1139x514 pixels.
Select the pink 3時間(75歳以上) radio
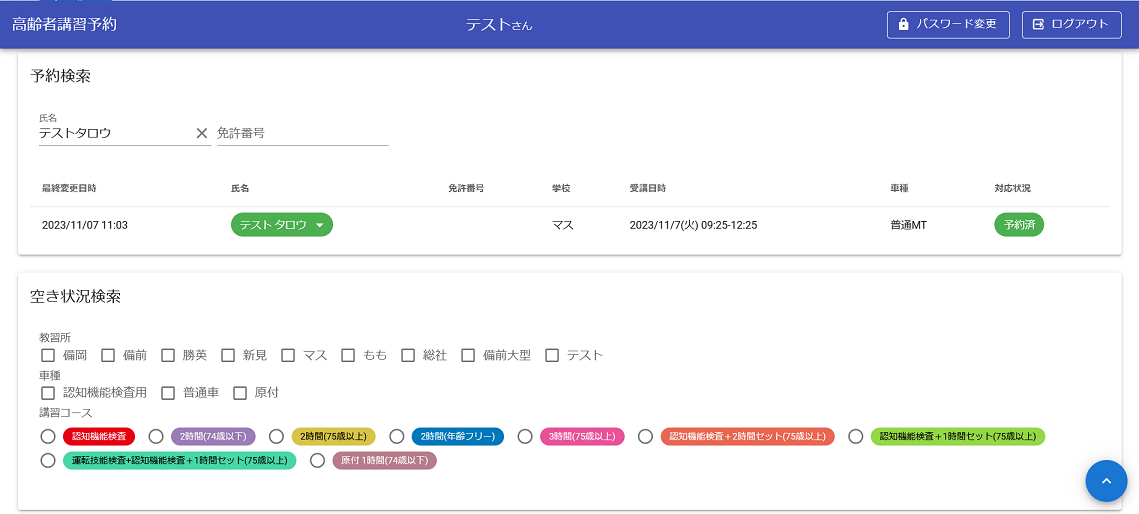525,436
